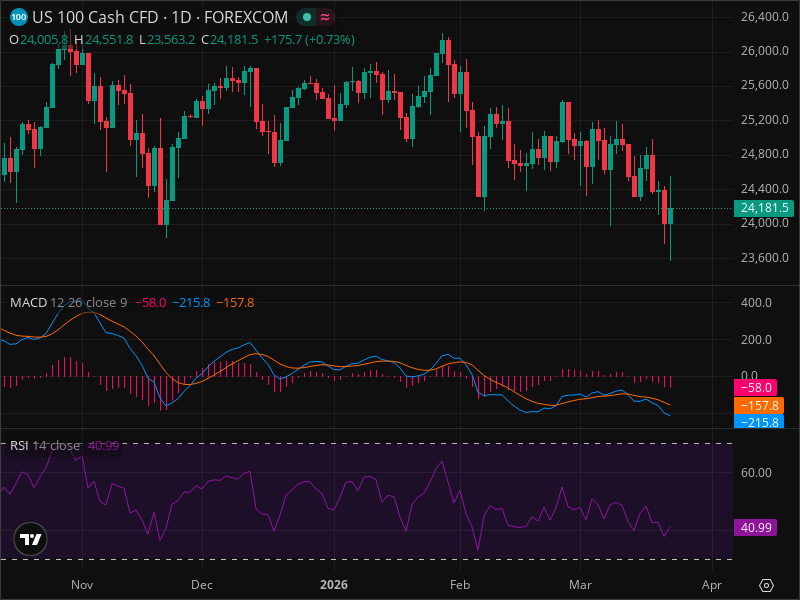
Task: Click the orange MACD legend value −157.8
Action: click(235, 303)
